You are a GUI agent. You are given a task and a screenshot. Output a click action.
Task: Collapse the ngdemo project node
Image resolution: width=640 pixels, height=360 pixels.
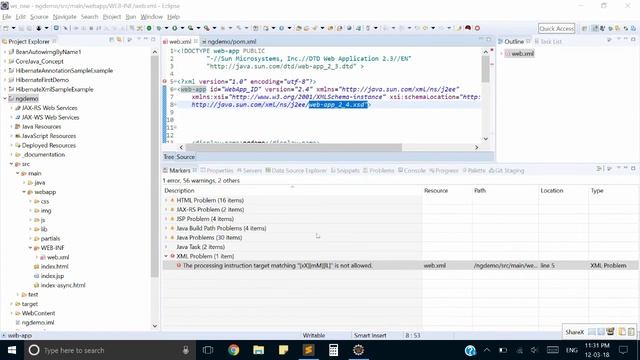click(5, 98)
